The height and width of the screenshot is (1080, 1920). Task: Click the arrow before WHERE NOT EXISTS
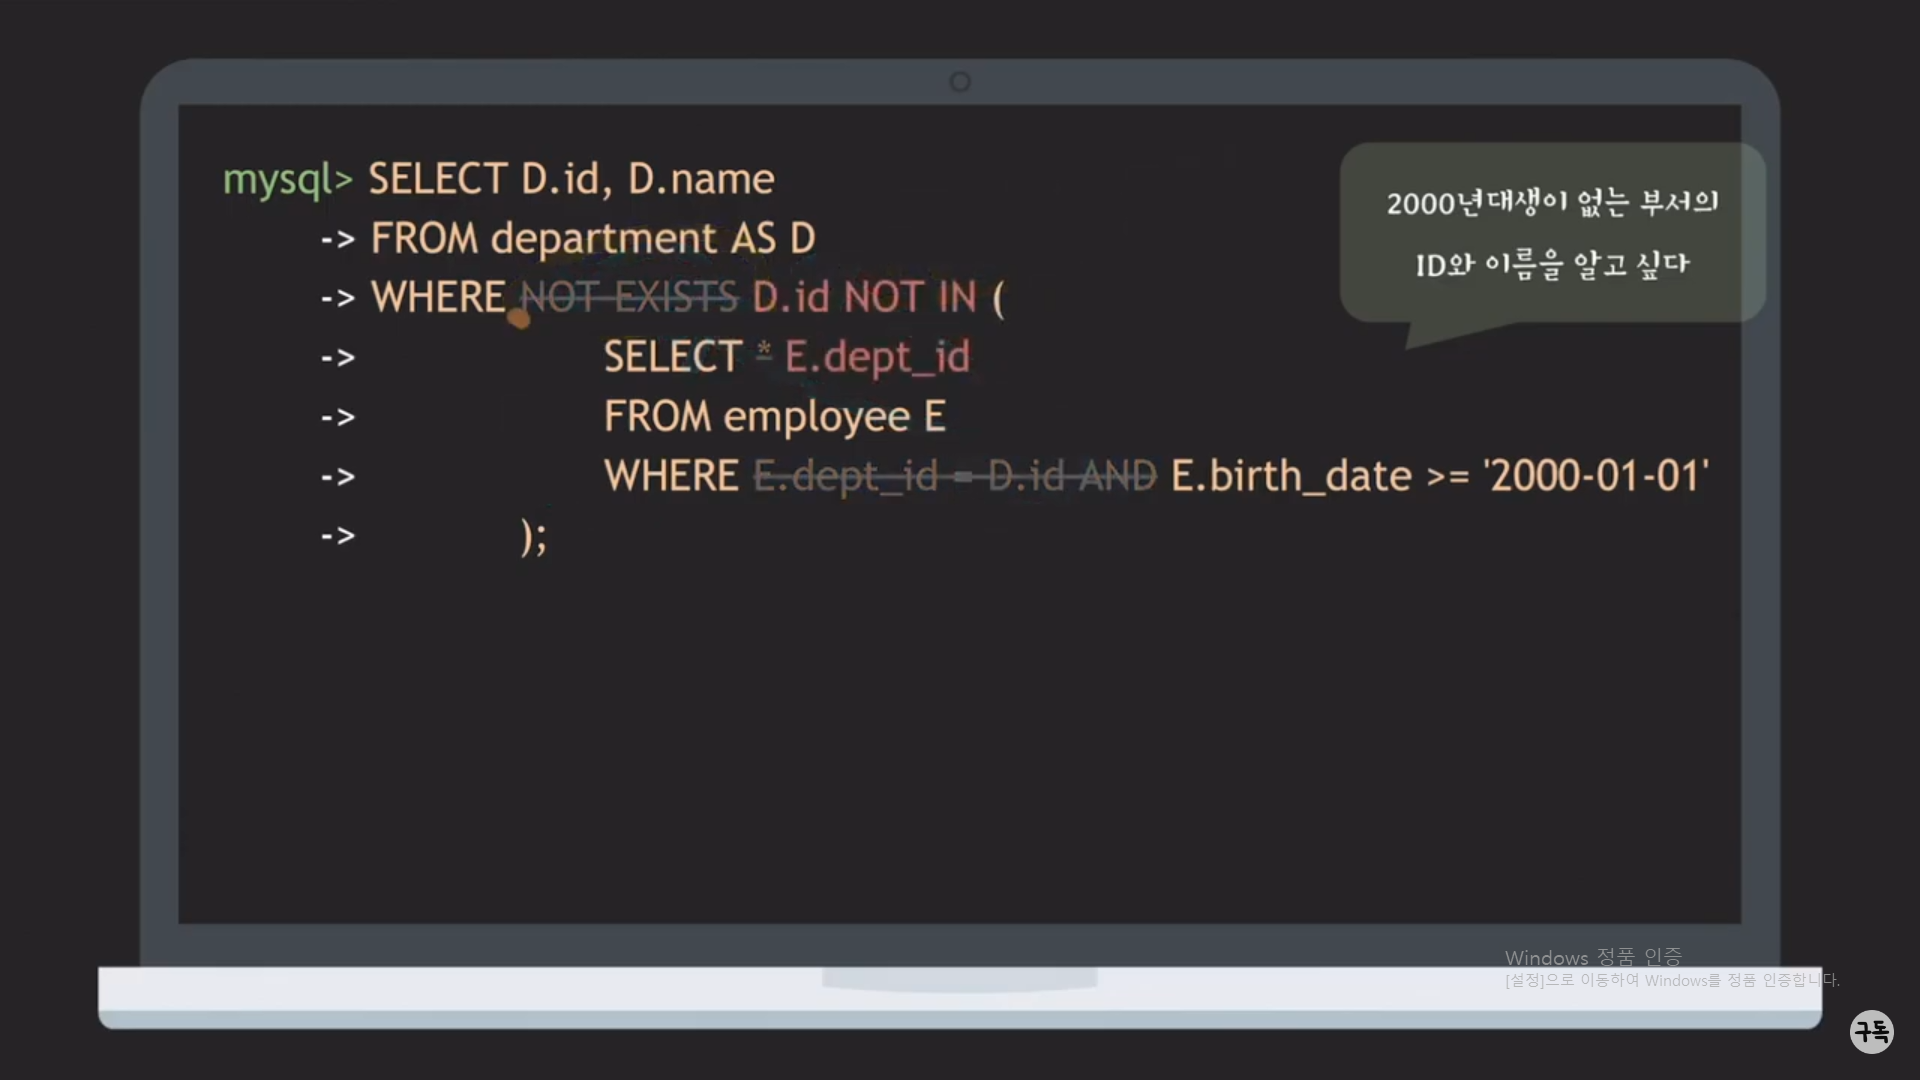coord(338,299)
